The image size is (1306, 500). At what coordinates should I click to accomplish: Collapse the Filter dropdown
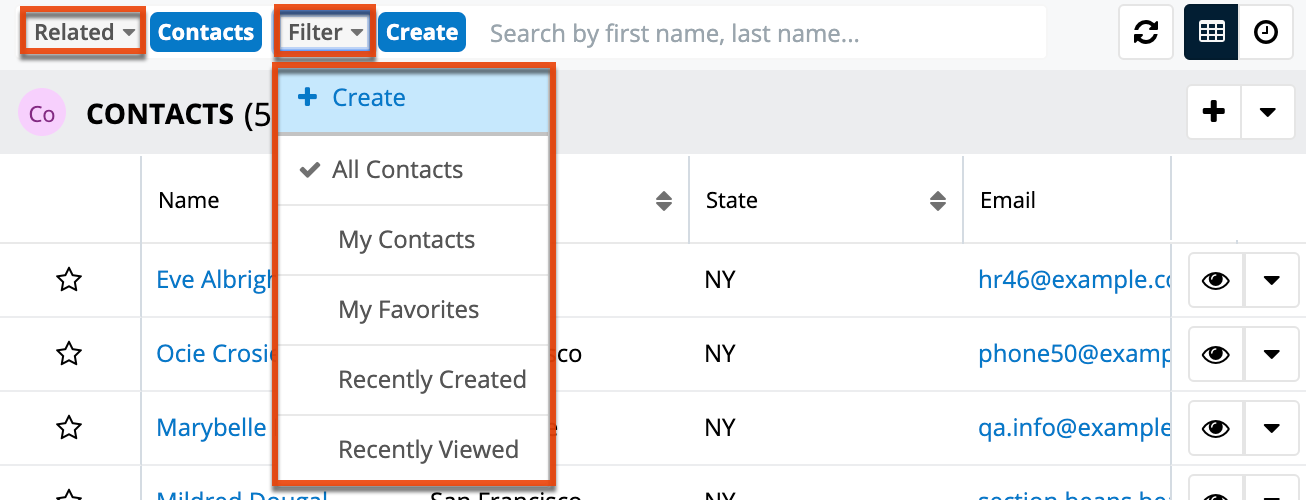[325, 33]
